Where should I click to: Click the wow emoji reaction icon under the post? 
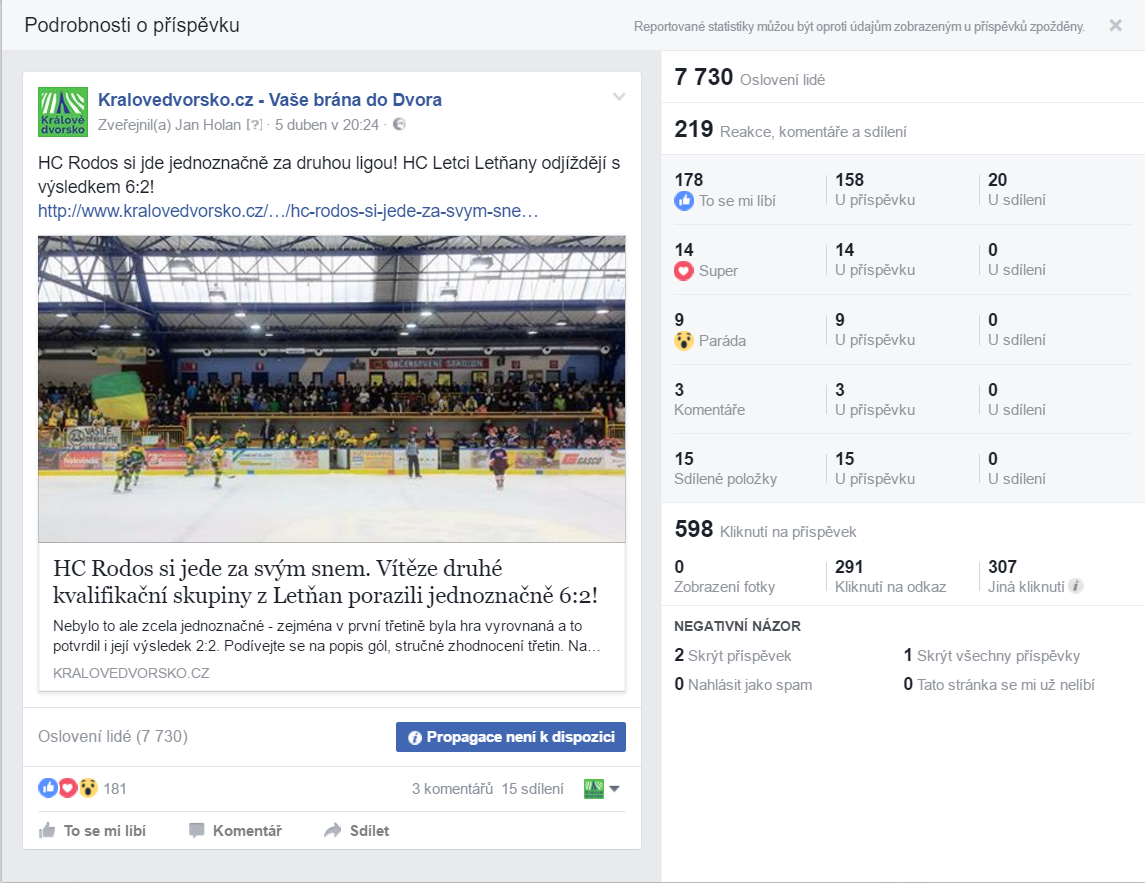pos(88,788)
